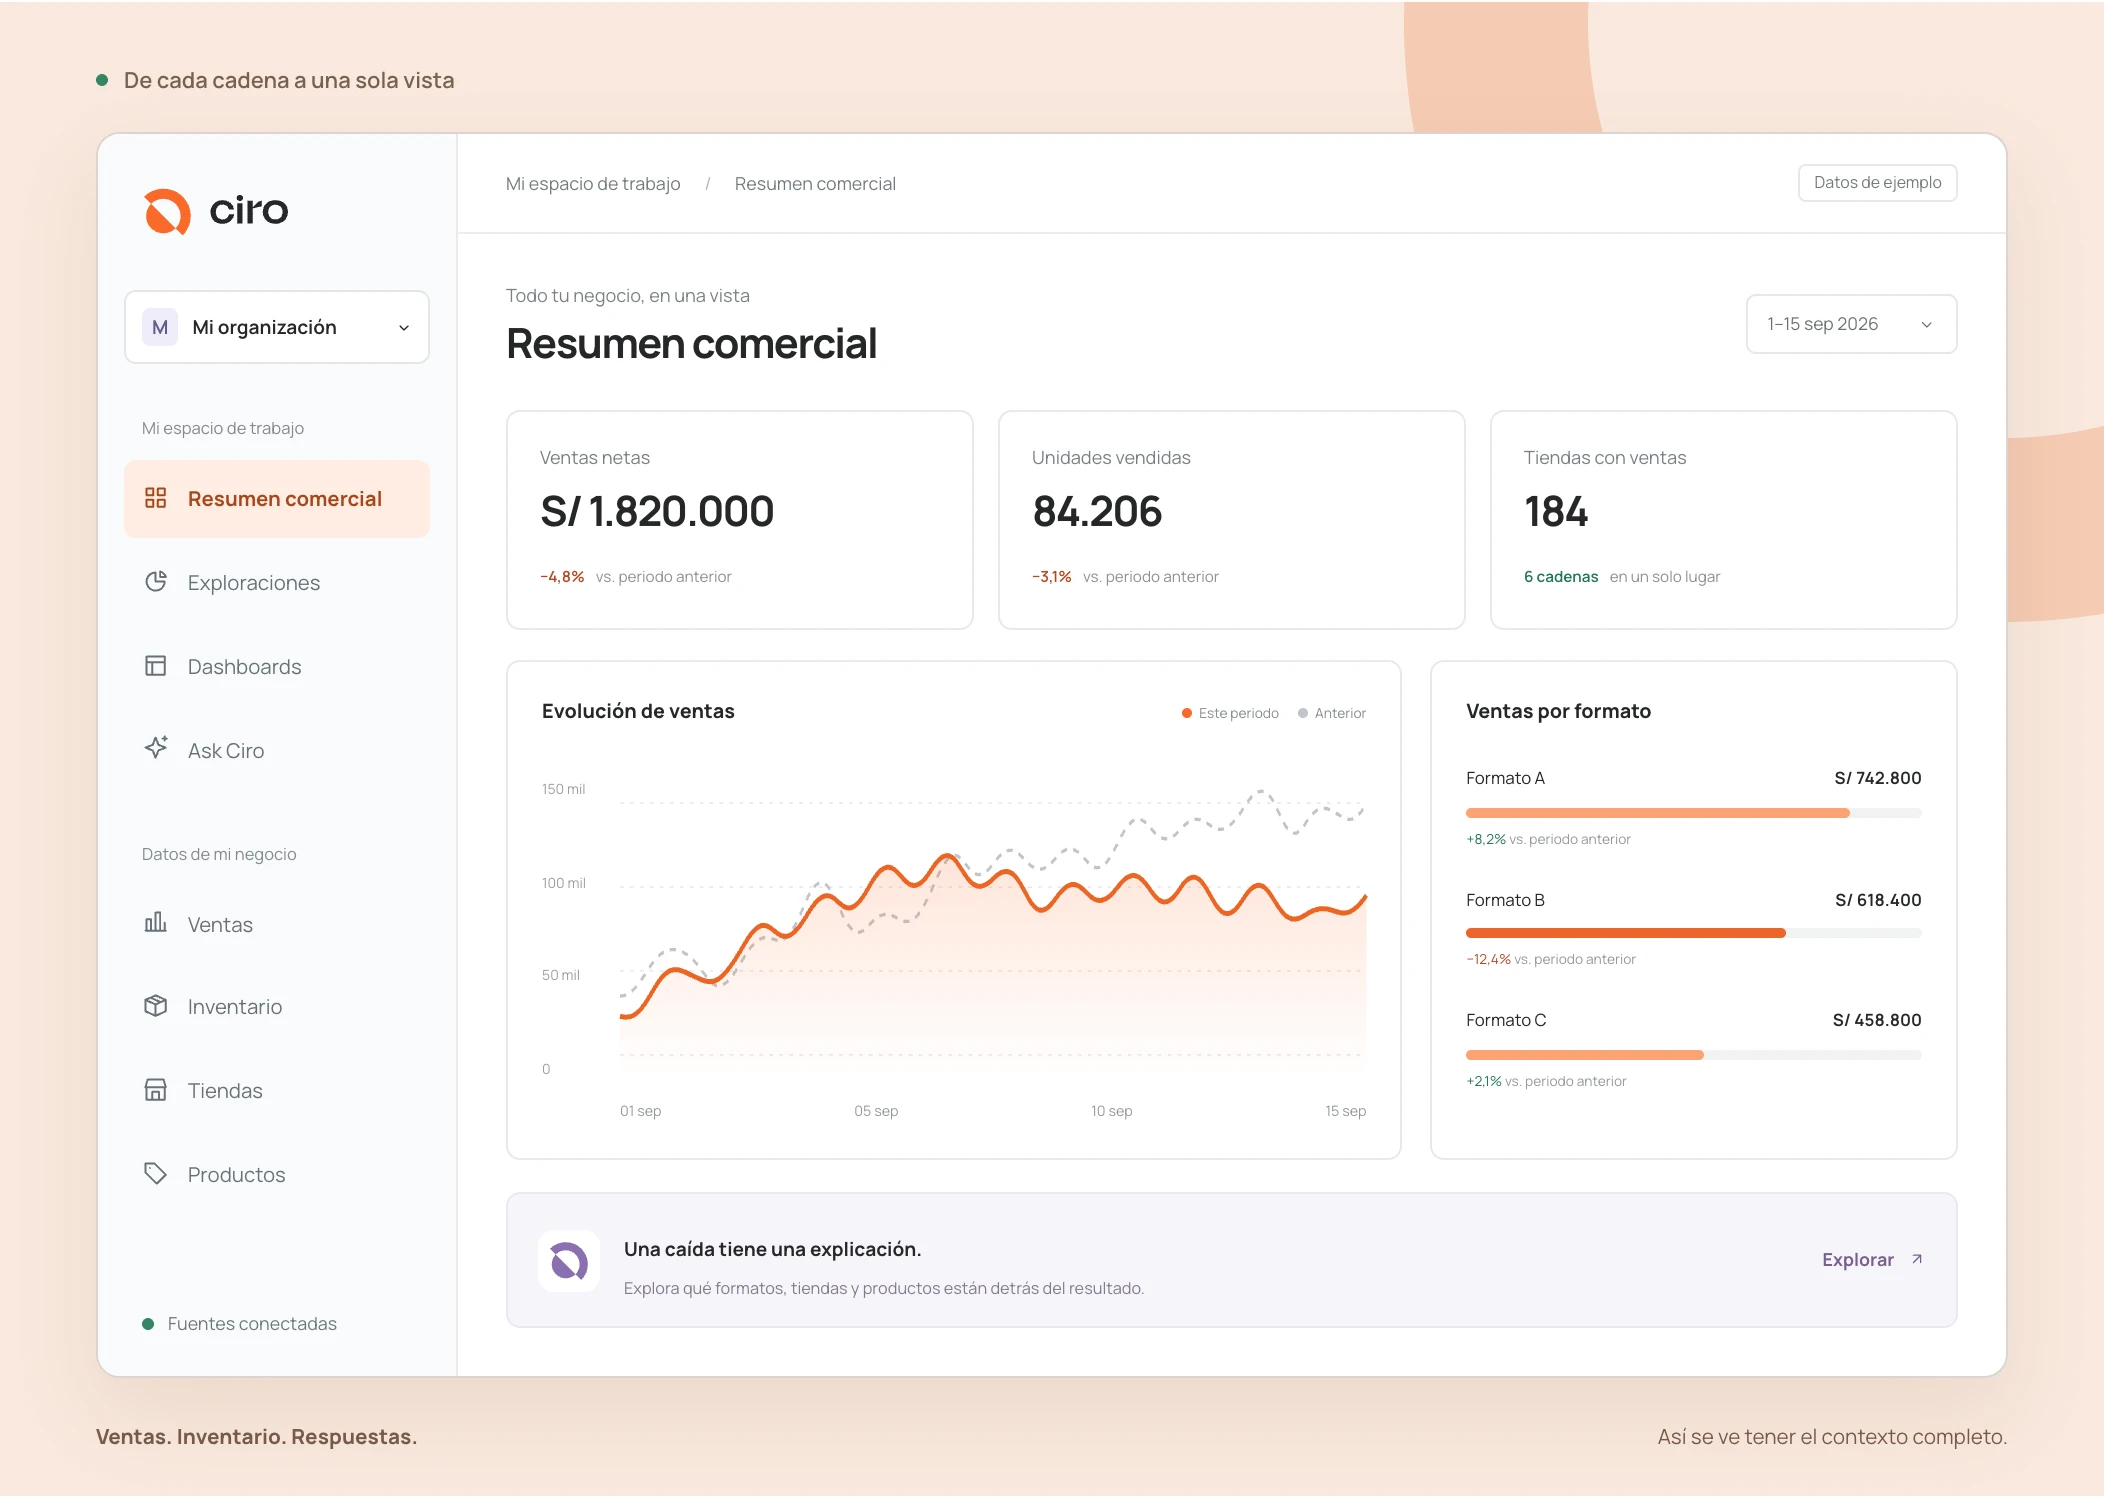Click the green Fuentes conectadas status dot
This screenshot has width=2104, height=1498.
[148, 1324]
